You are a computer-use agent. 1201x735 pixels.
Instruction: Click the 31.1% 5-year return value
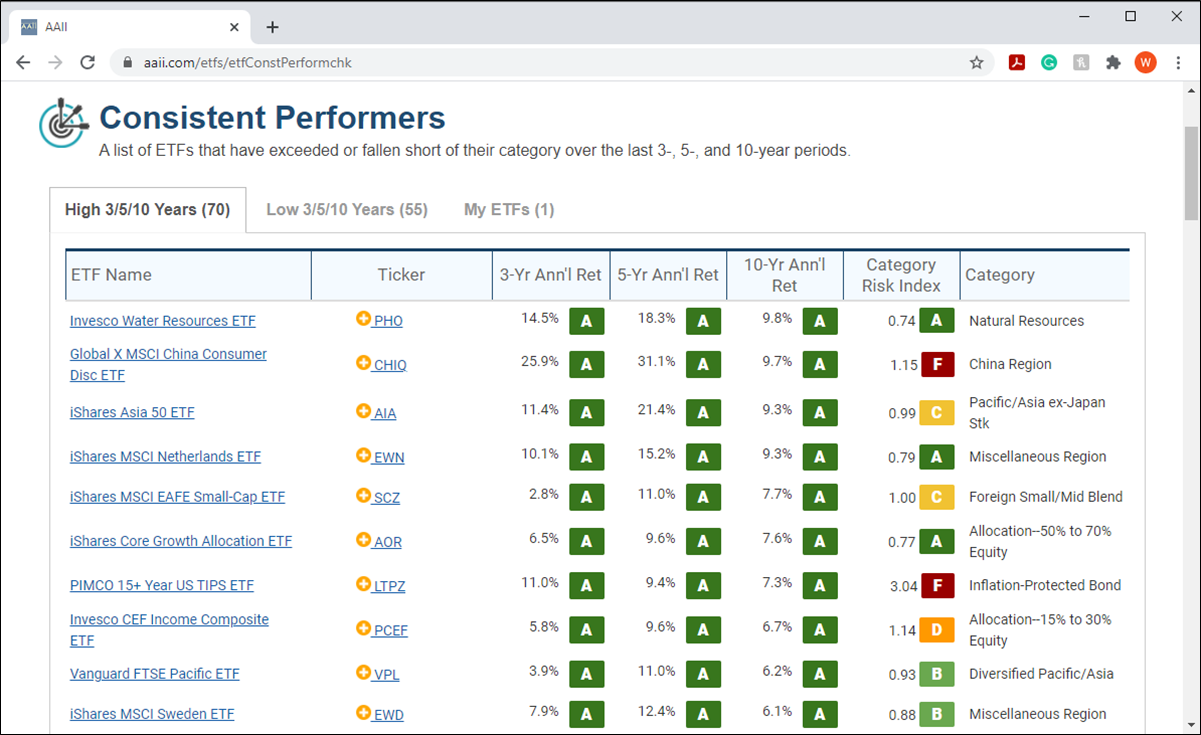point(656,362)
